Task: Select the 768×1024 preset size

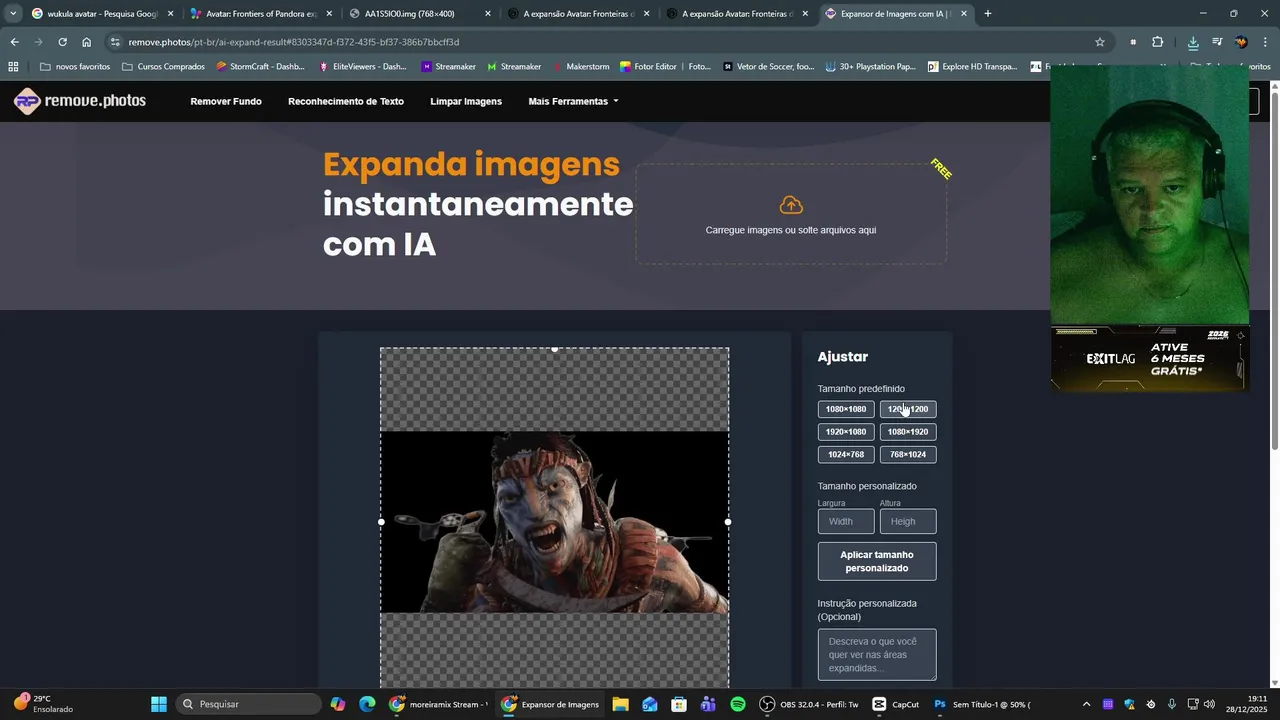Action: tap(908, 455)
